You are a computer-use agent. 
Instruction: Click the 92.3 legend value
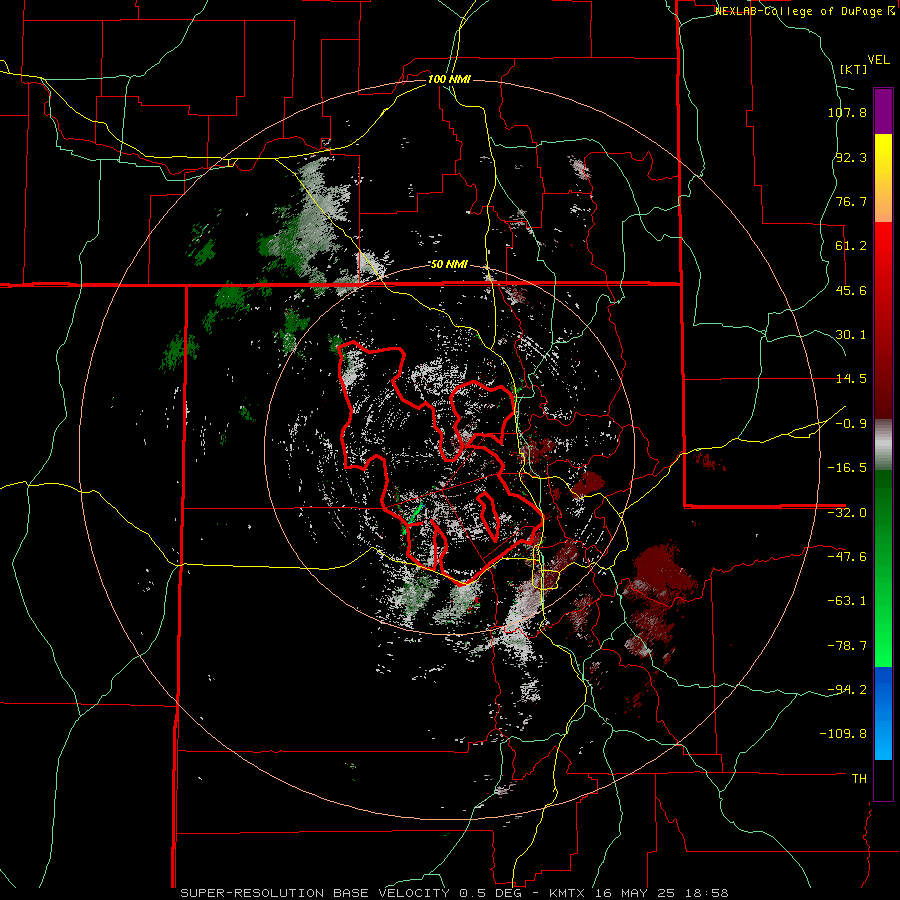click(851, 157)
